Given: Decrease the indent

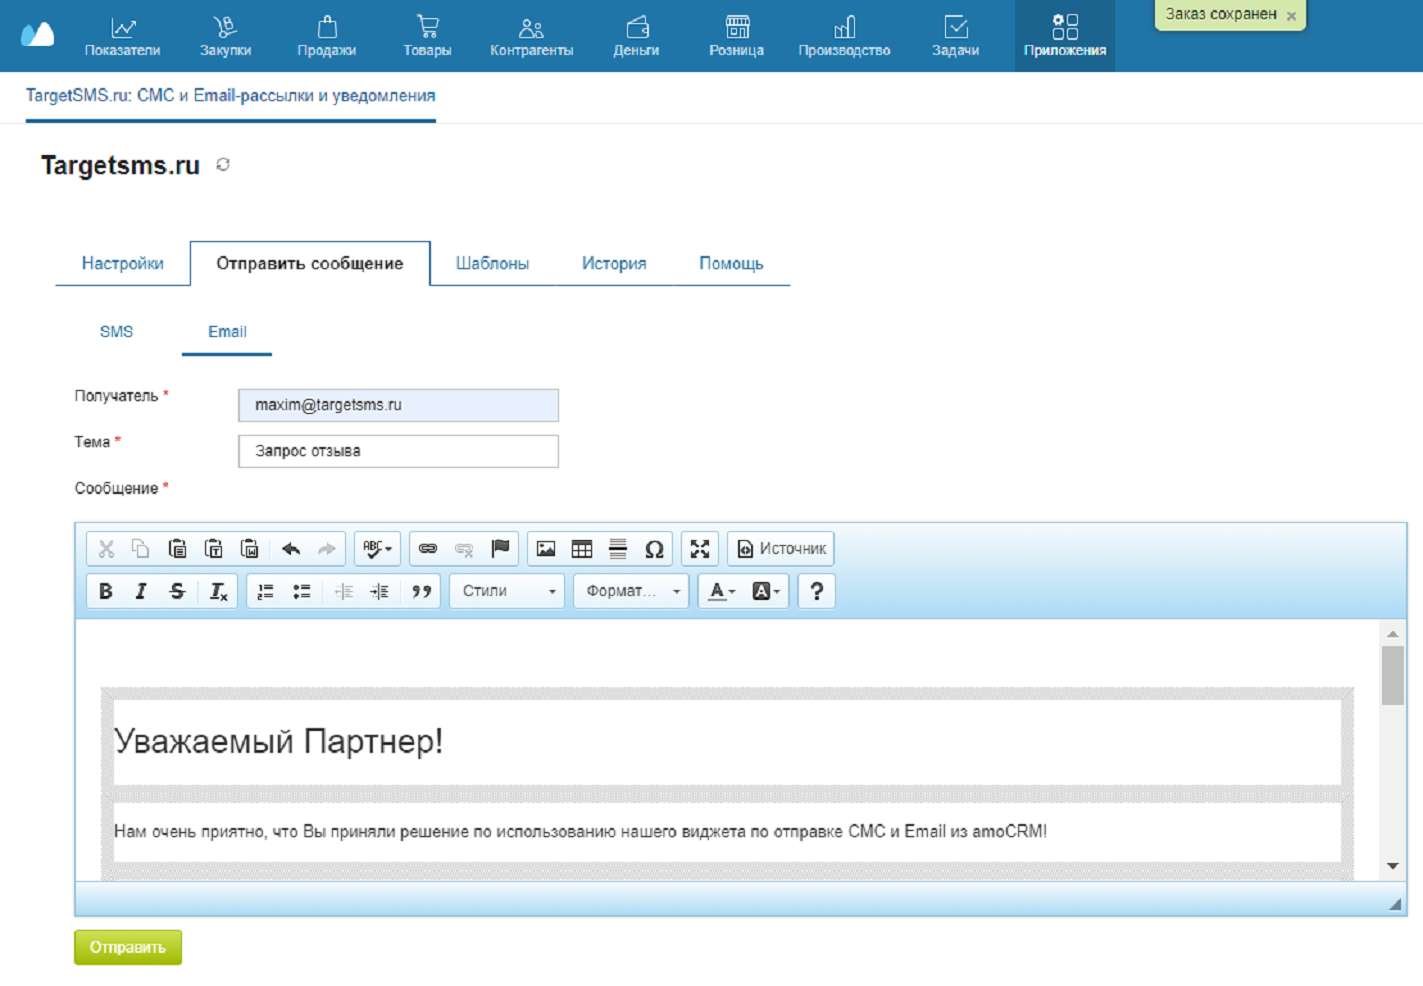Looking at the screenshot, I should (343, 591).
